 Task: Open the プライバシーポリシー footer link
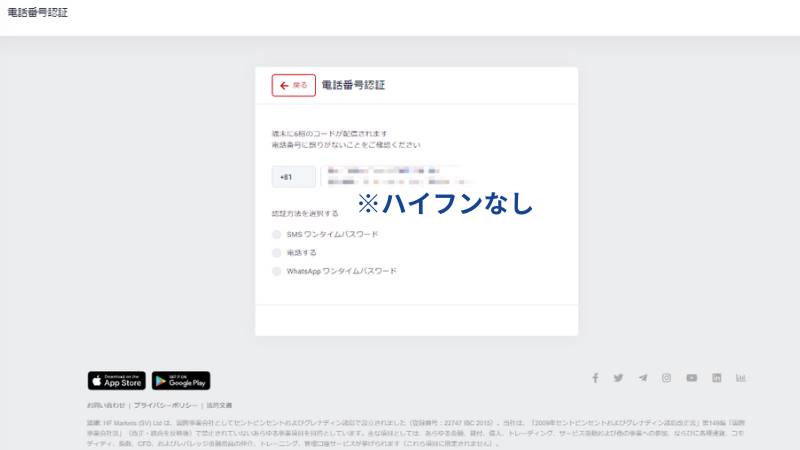[168, 405]
